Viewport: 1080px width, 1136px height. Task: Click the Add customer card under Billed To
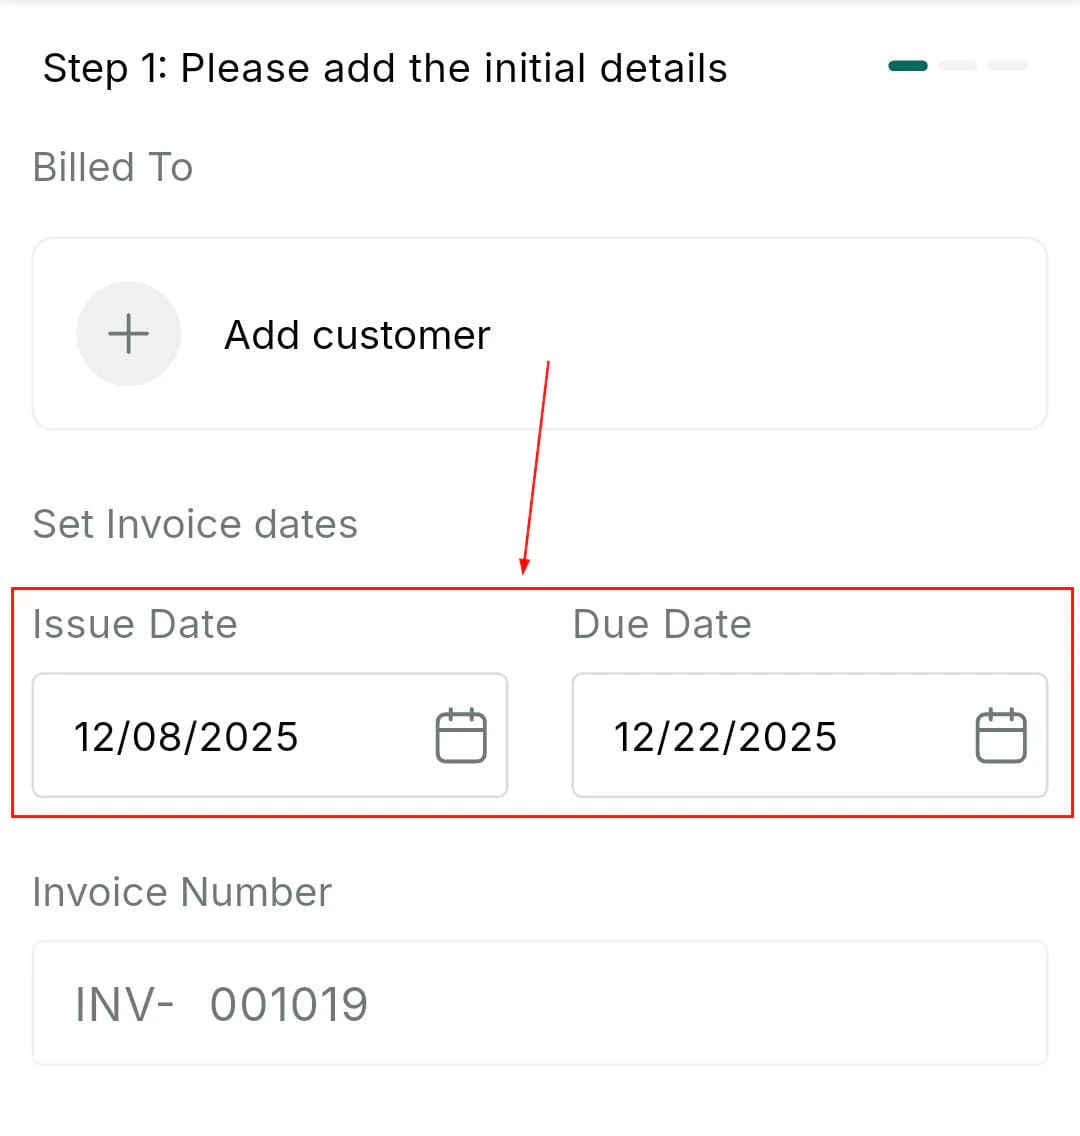coord(540,333)
